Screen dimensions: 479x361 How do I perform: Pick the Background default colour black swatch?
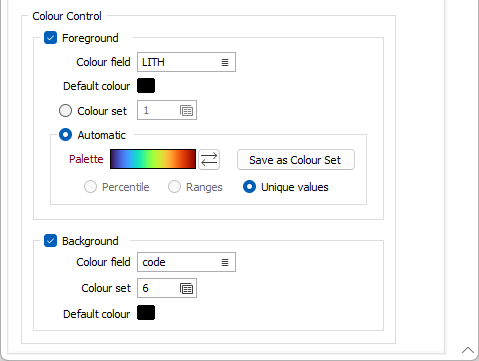coord(146,313)
